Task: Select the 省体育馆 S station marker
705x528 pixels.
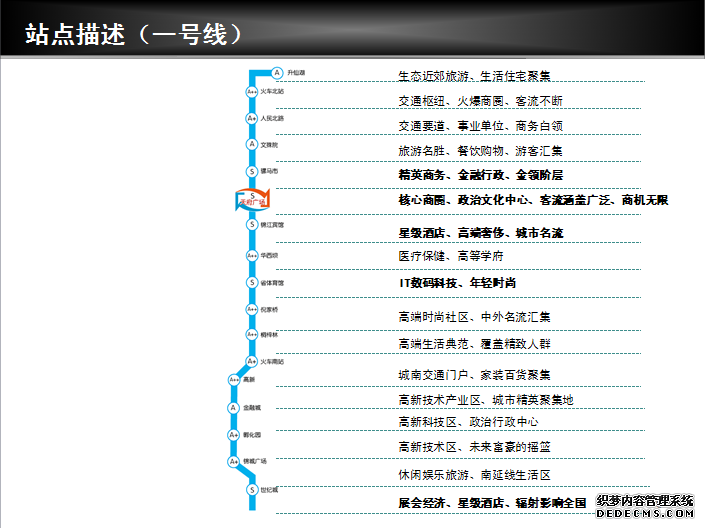Action: tap(252, 283)
